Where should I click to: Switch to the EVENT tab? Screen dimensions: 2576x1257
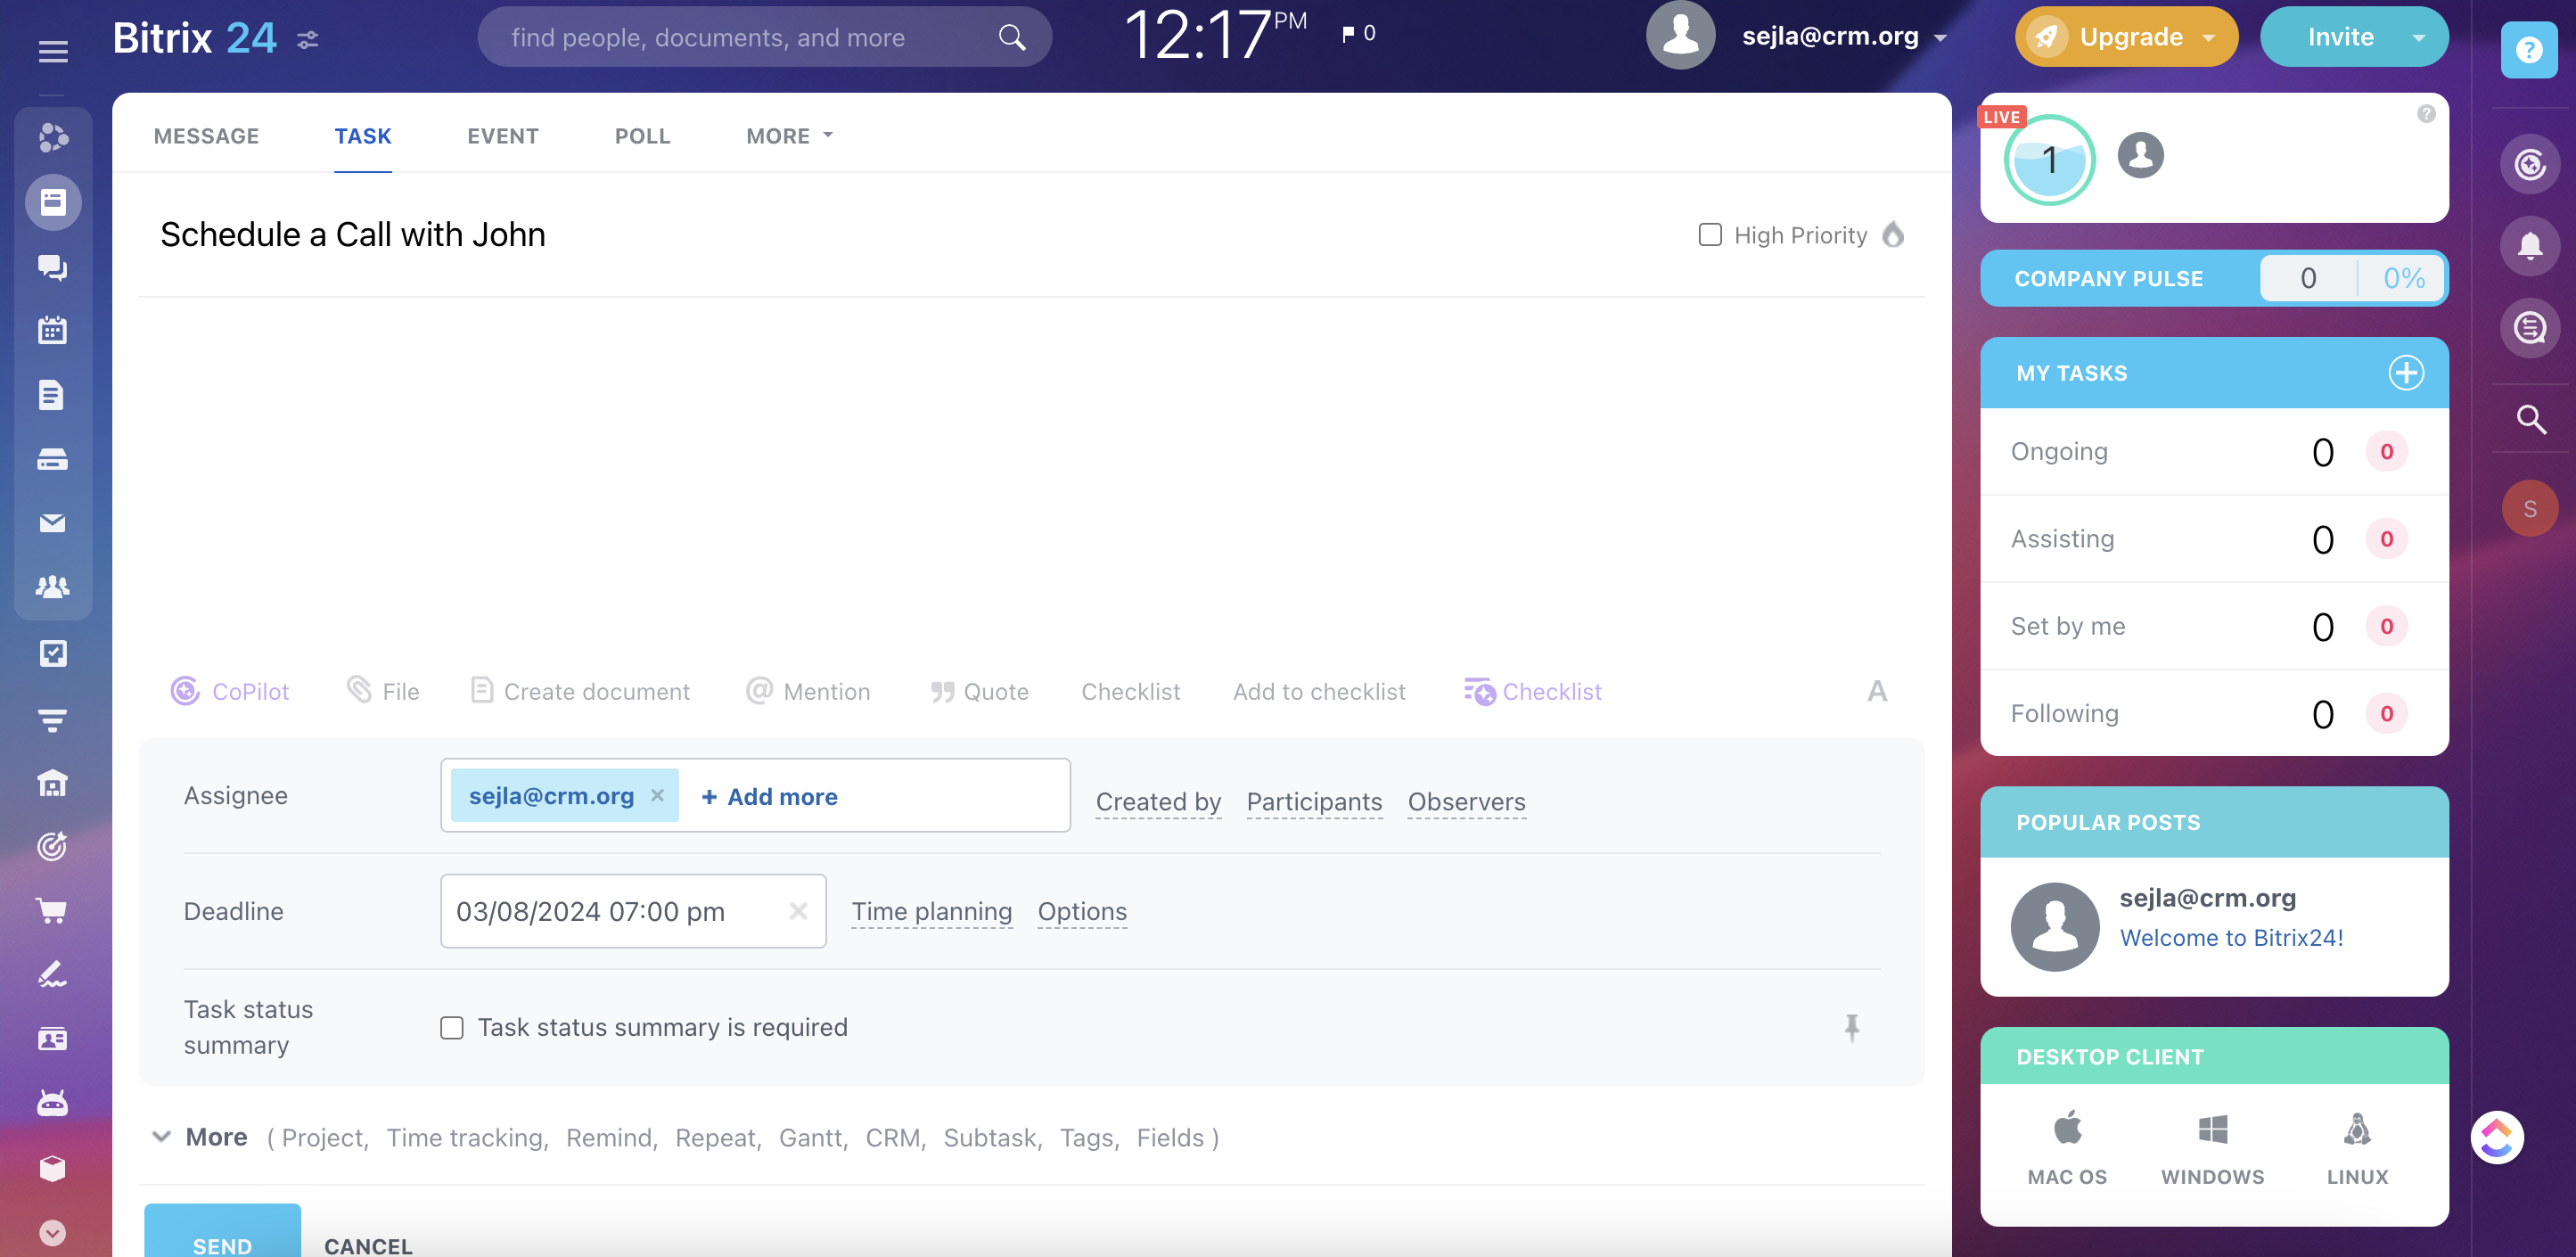503,136
